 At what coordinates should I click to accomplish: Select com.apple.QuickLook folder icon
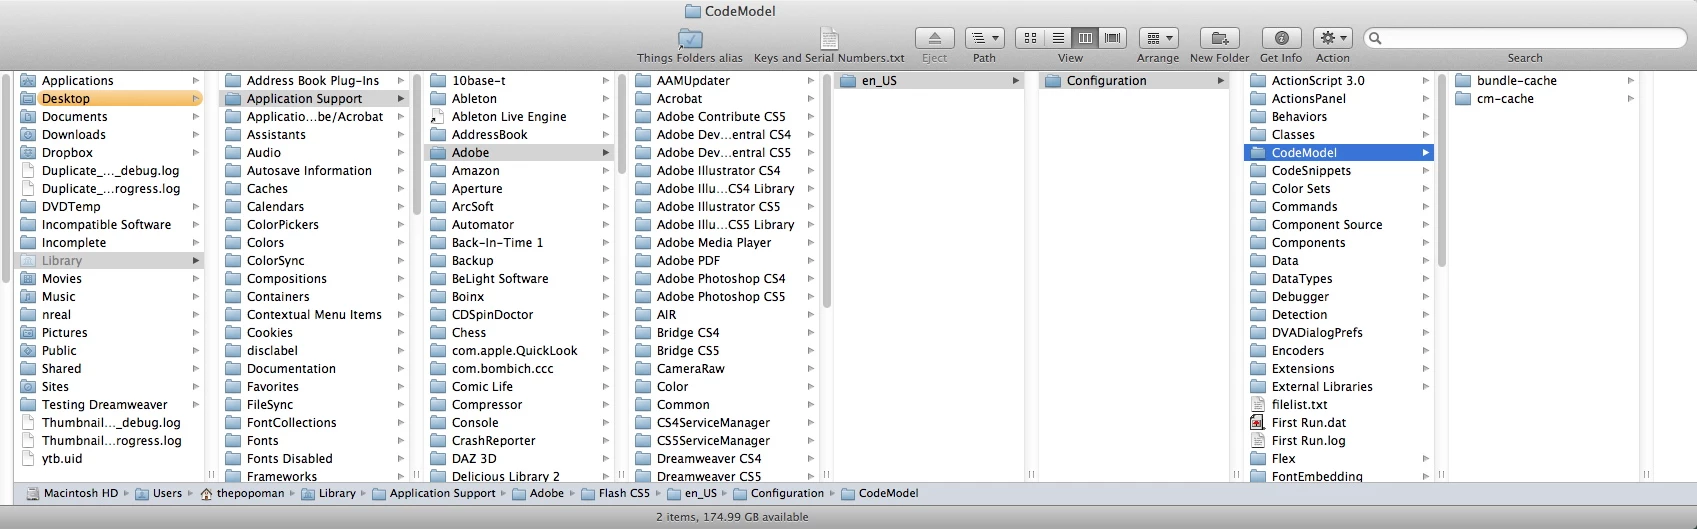click(x=437, y=351)
